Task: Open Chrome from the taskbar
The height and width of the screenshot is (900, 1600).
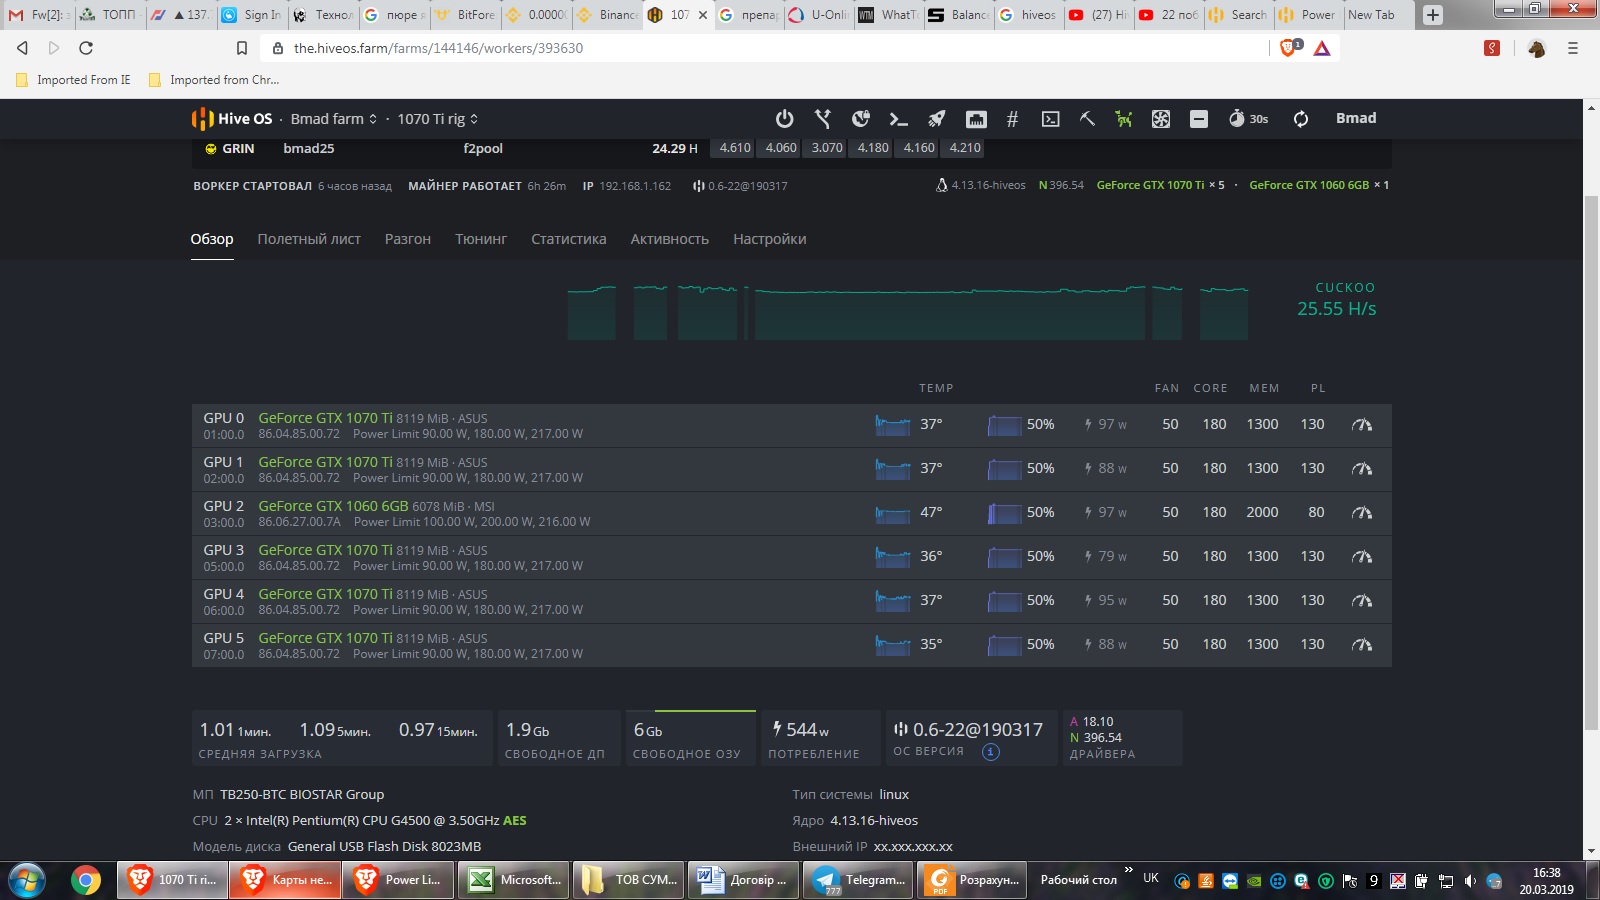Action: coord(86,880)
